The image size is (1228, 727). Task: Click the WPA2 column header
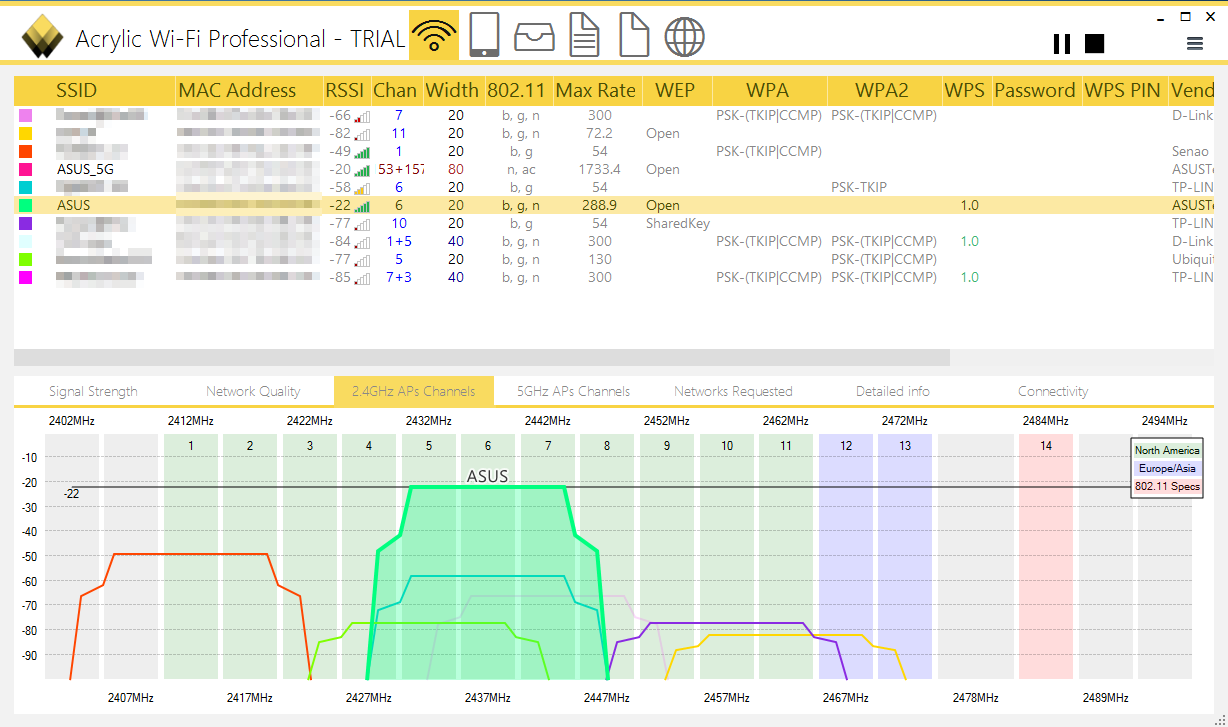[882, 90]
